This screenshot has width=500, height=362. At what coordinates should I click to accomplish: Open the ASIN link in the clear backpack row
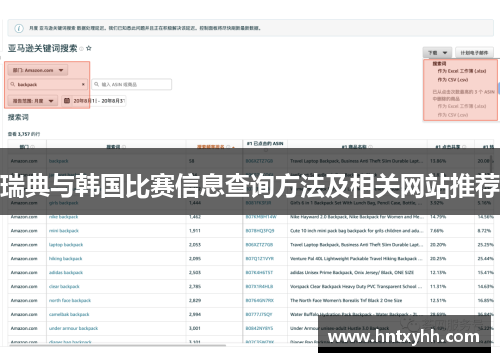tap(259, 287)
